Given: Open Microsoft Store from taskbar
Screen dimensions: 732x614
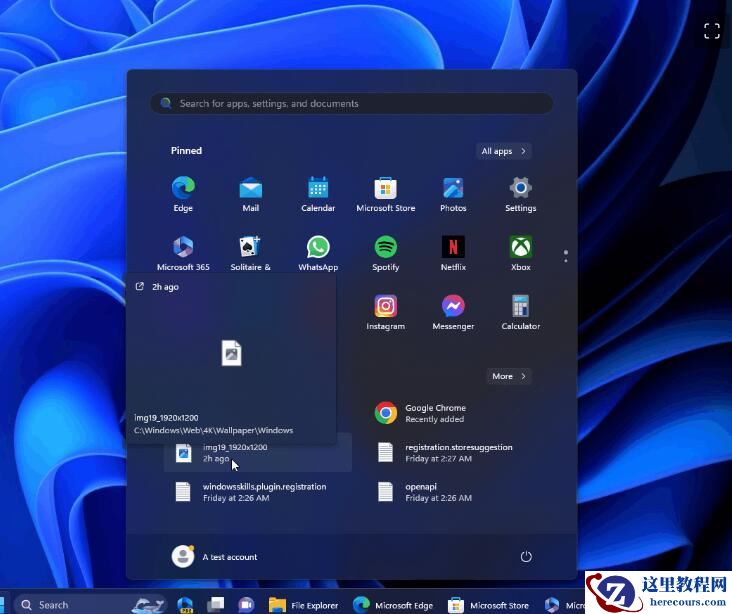Looking at the screenshot, I should click(x=488, y=605).
